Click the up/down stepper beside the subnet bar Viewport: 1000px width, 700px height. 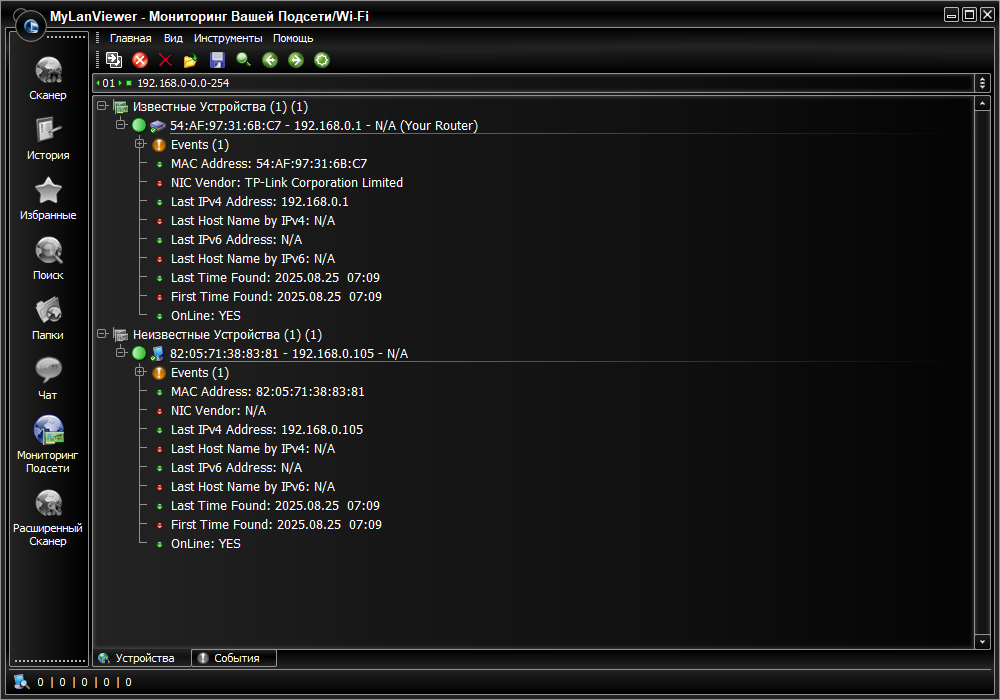[x=982, y=83]
